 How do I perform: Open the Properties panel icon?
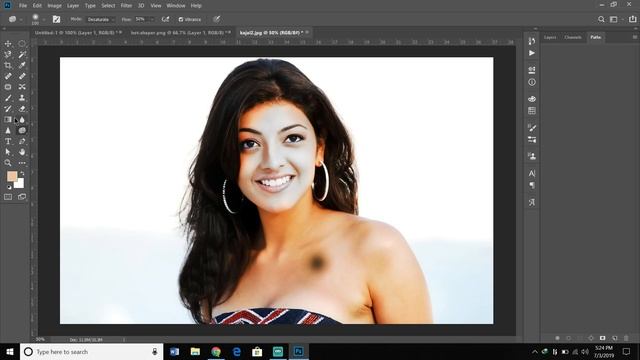531,70
